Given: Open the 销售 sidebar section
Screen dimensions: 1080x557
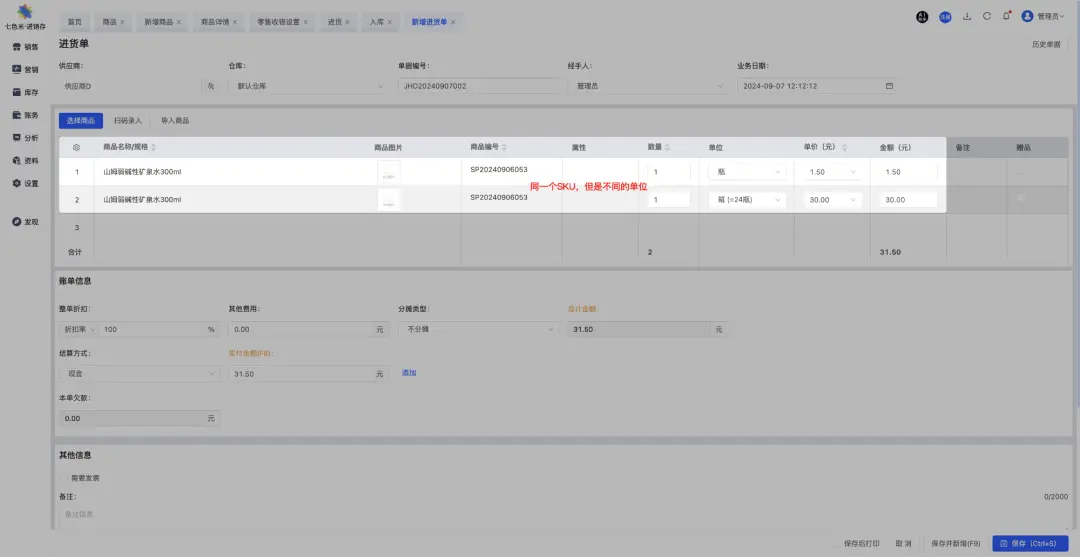Looking at the screenshot, I should click(25, 46).
